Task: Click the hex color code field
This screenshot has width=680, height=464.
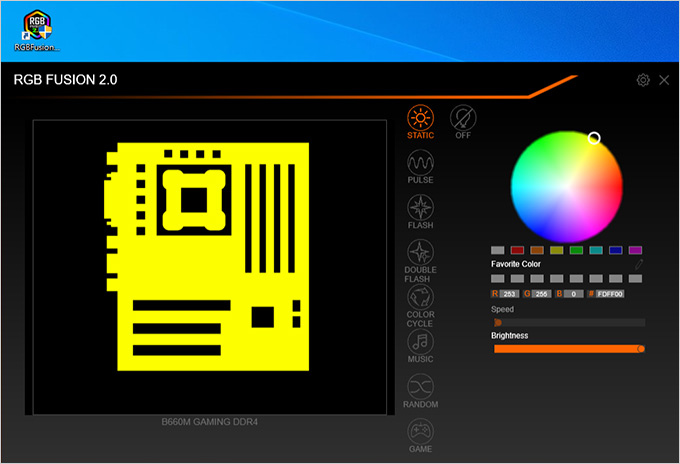Action: point(610,294)
